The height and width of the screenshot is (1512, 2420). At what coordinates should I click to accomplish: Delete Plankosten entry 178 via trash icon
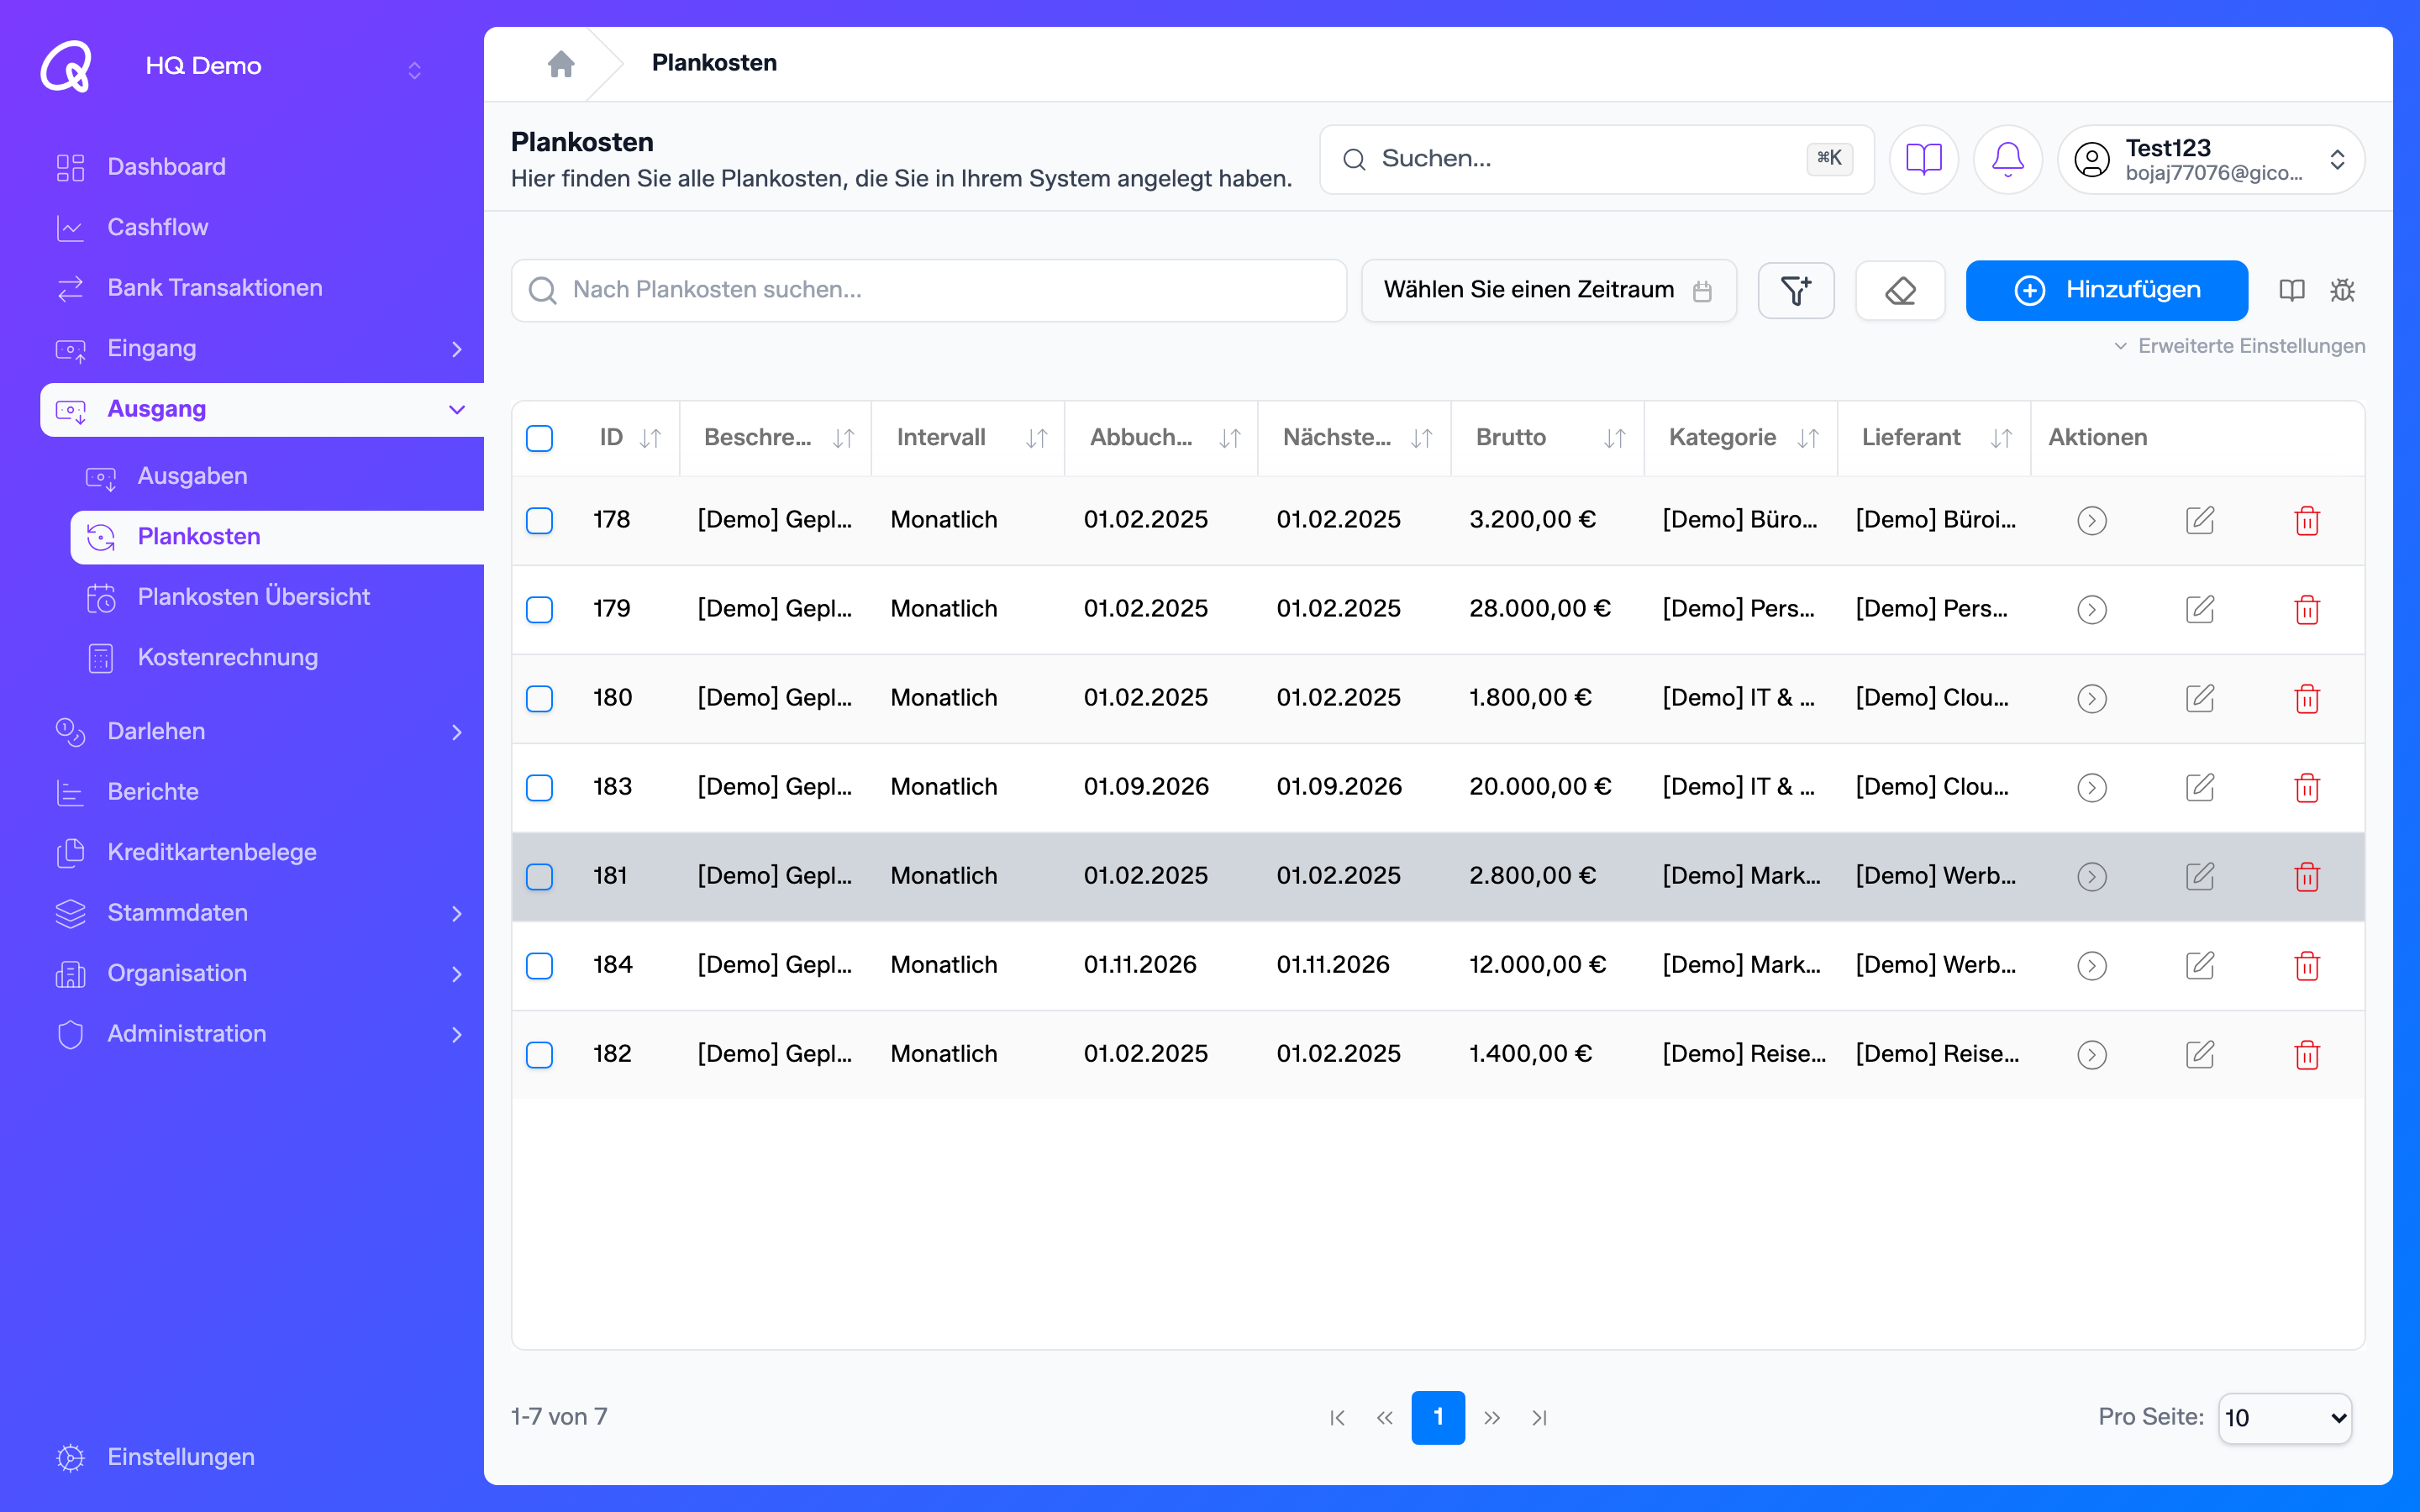coord(2307,520)
